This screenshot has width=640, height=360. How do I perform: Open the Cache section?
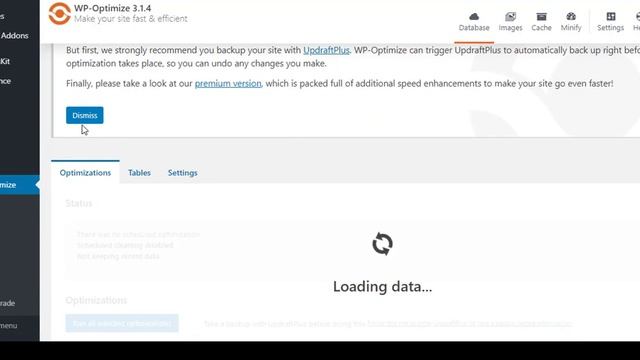tap(541, 22)
